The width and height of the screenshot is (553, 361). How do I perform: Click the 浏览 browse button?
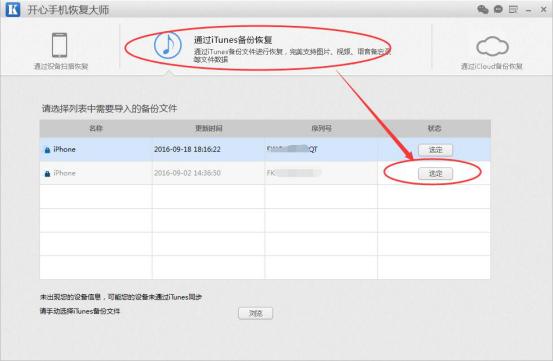(x=255, y=313)
